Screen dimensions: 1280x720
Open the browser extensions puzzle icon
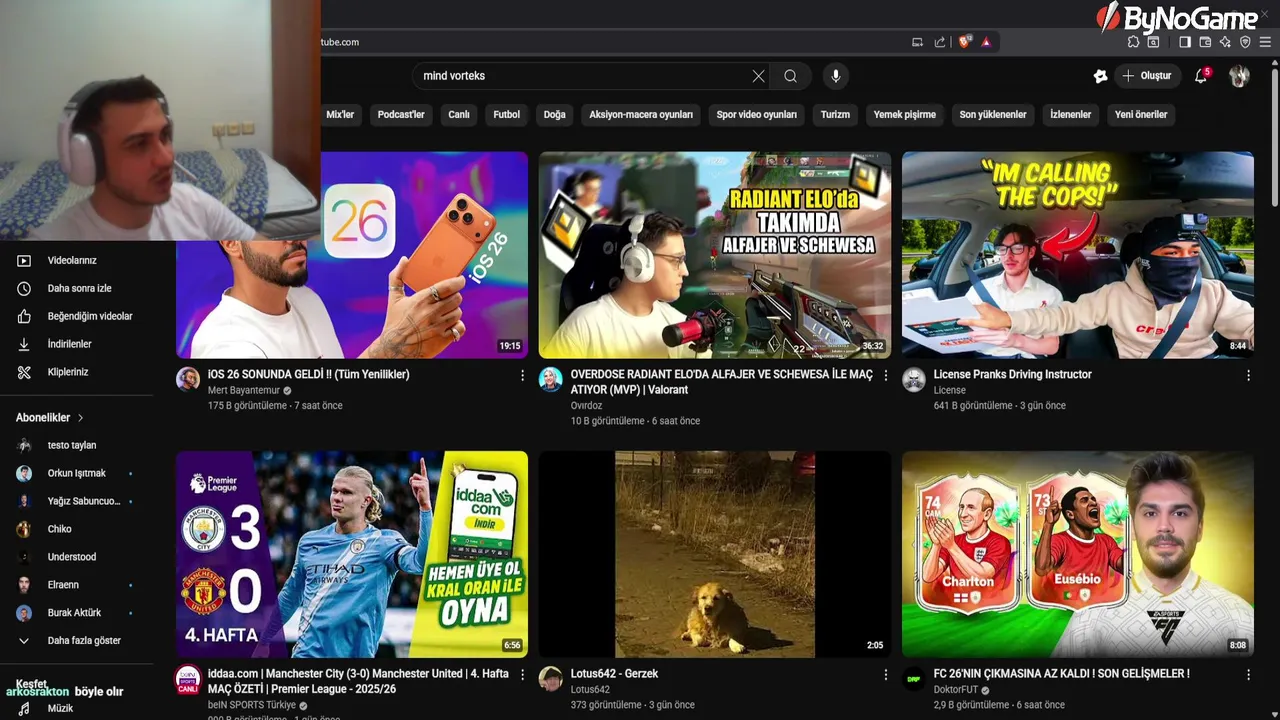coord(1133,42)
